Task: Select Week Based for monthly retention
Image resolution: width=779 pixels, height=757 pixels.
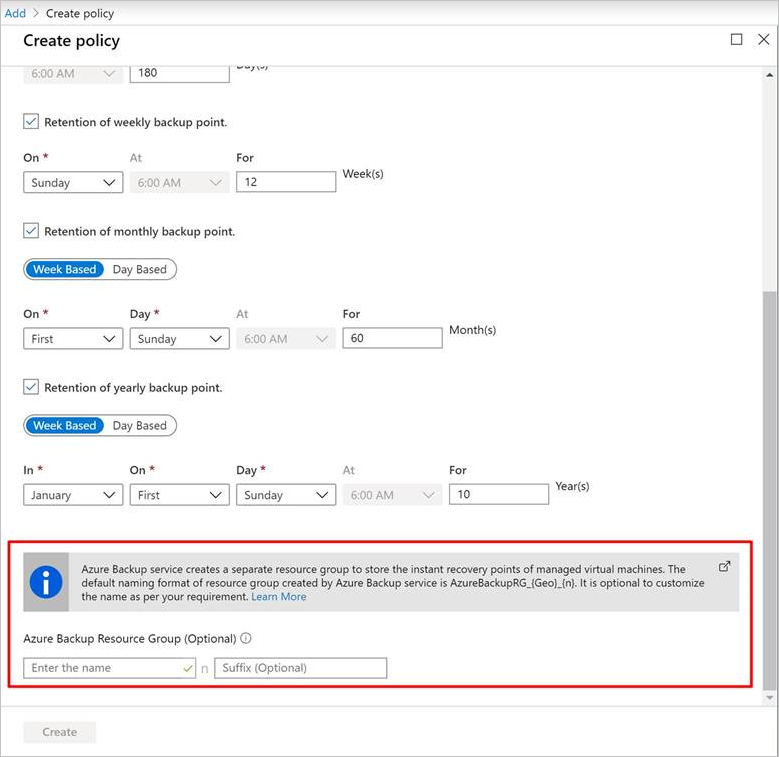Action: 65,269
